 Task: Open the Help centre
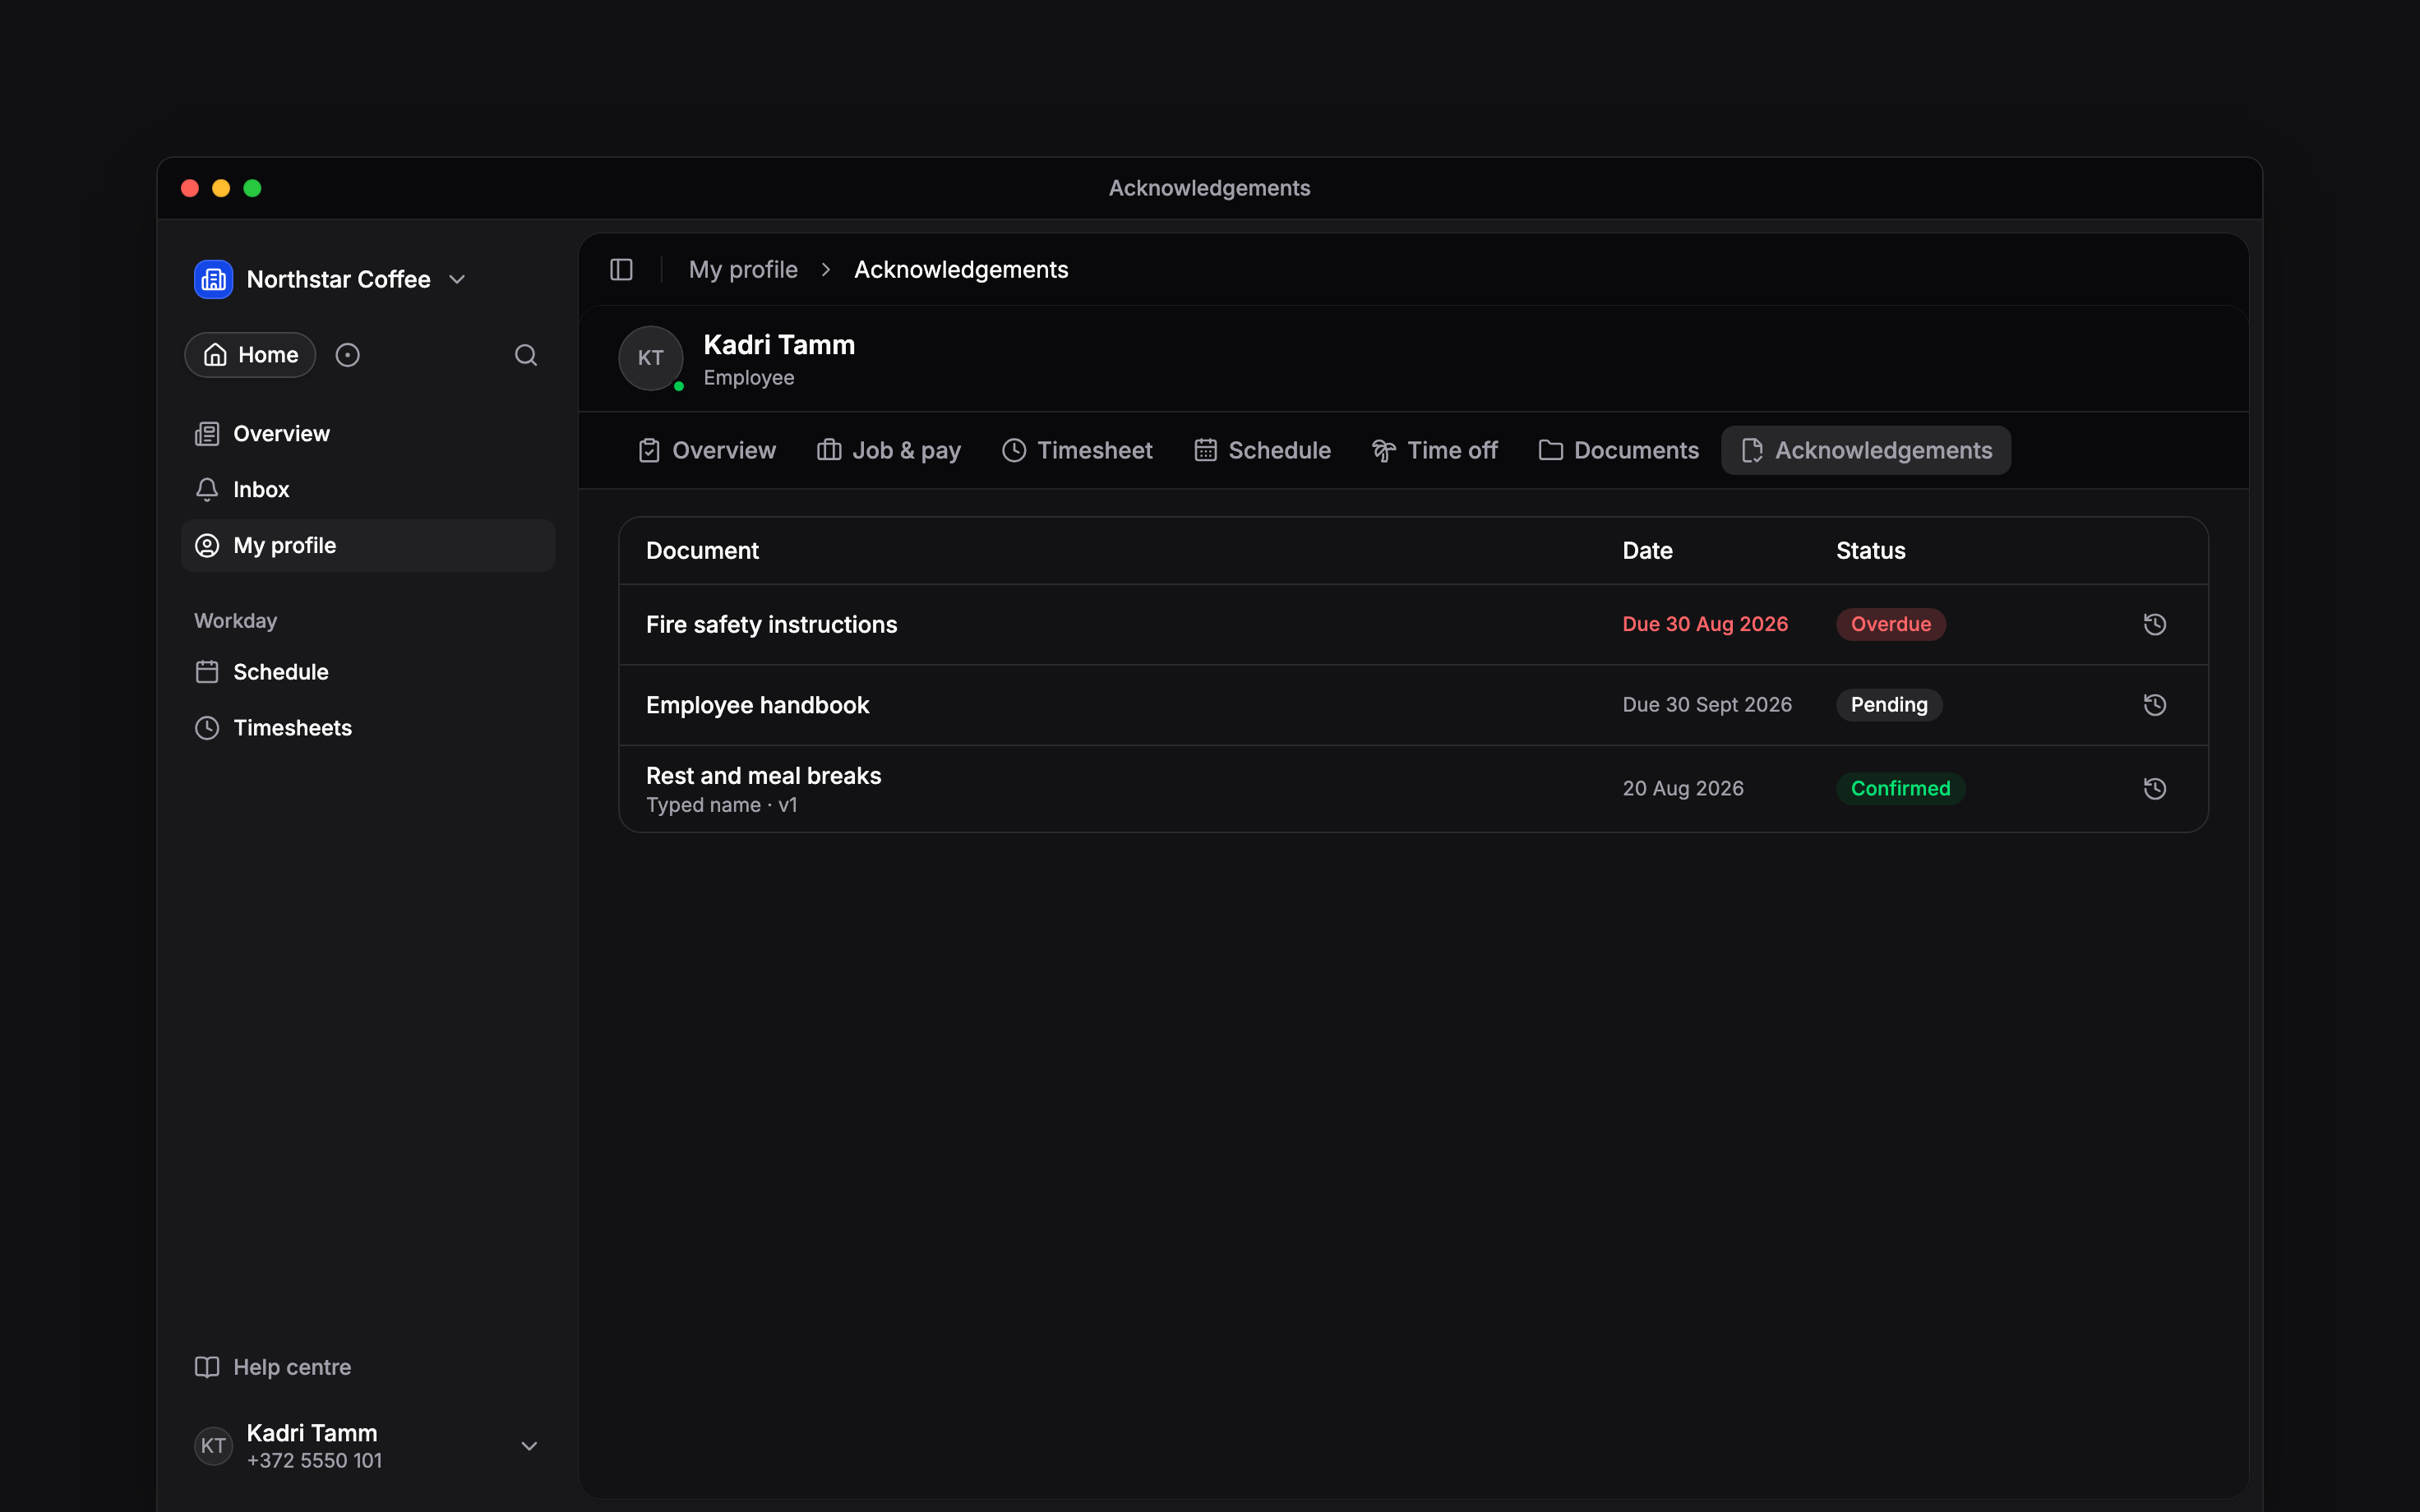click(368, 1367)
